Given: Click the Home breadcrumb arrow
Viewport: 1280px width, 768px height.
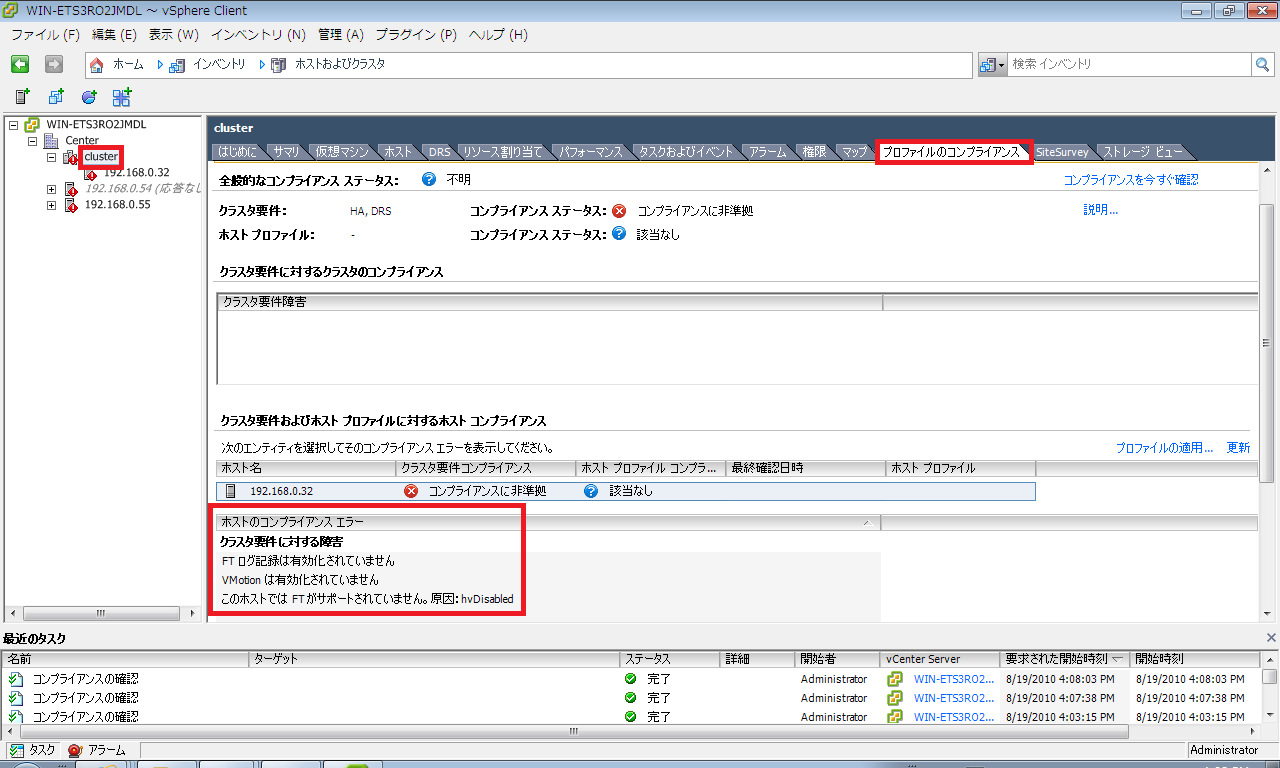Looking at the screenshot, I should click(160, 64).
